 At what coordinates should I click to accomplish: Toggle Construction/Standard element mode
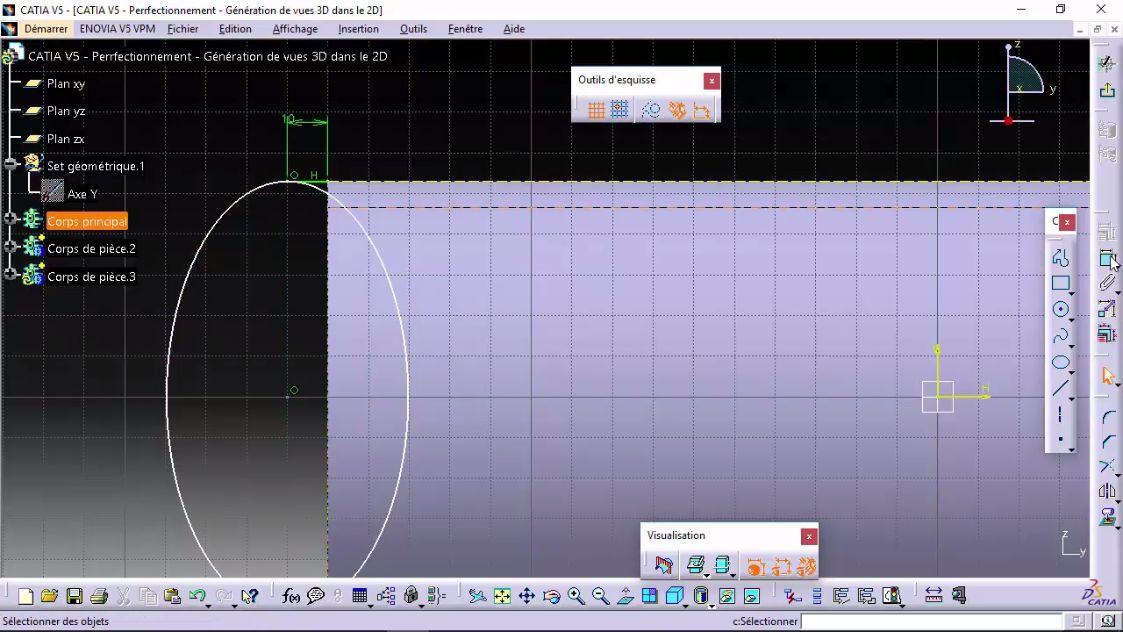[x=651, y=110]
